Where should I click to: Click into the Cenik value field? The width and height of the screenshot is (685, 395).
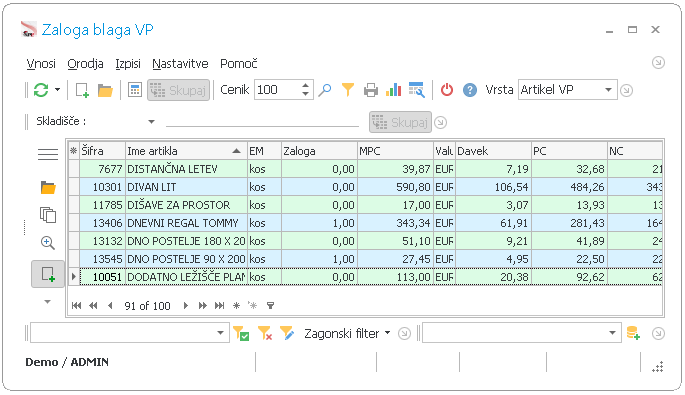tap(277, 90)
